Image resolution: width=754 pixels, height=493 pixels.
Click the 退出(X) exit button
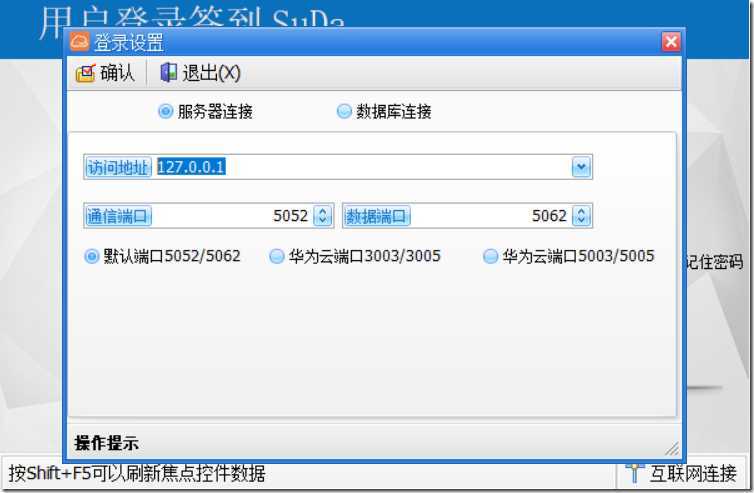(200, 73)
